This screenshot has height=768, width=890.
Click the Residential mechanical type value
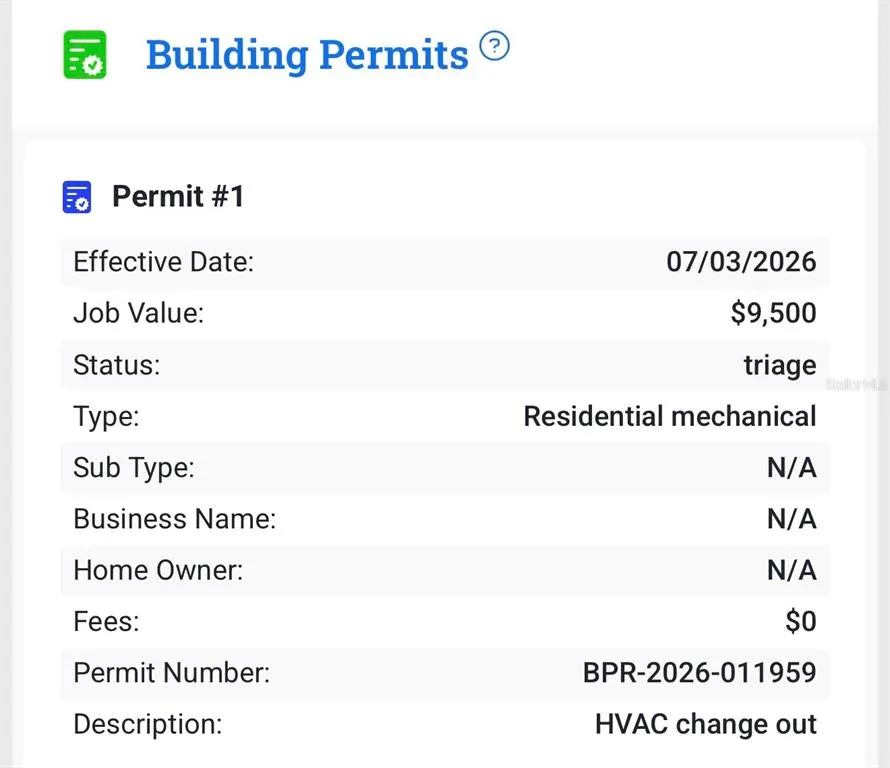click(x=670, y=416)
